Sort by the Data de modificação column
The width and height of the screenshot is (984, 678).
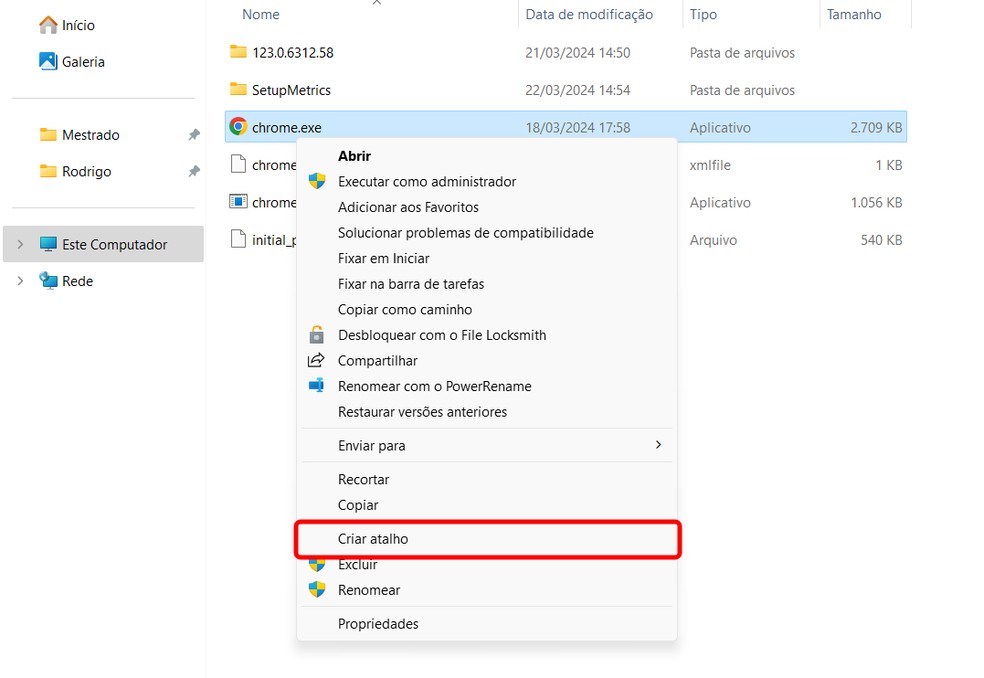tap(589, 15)
